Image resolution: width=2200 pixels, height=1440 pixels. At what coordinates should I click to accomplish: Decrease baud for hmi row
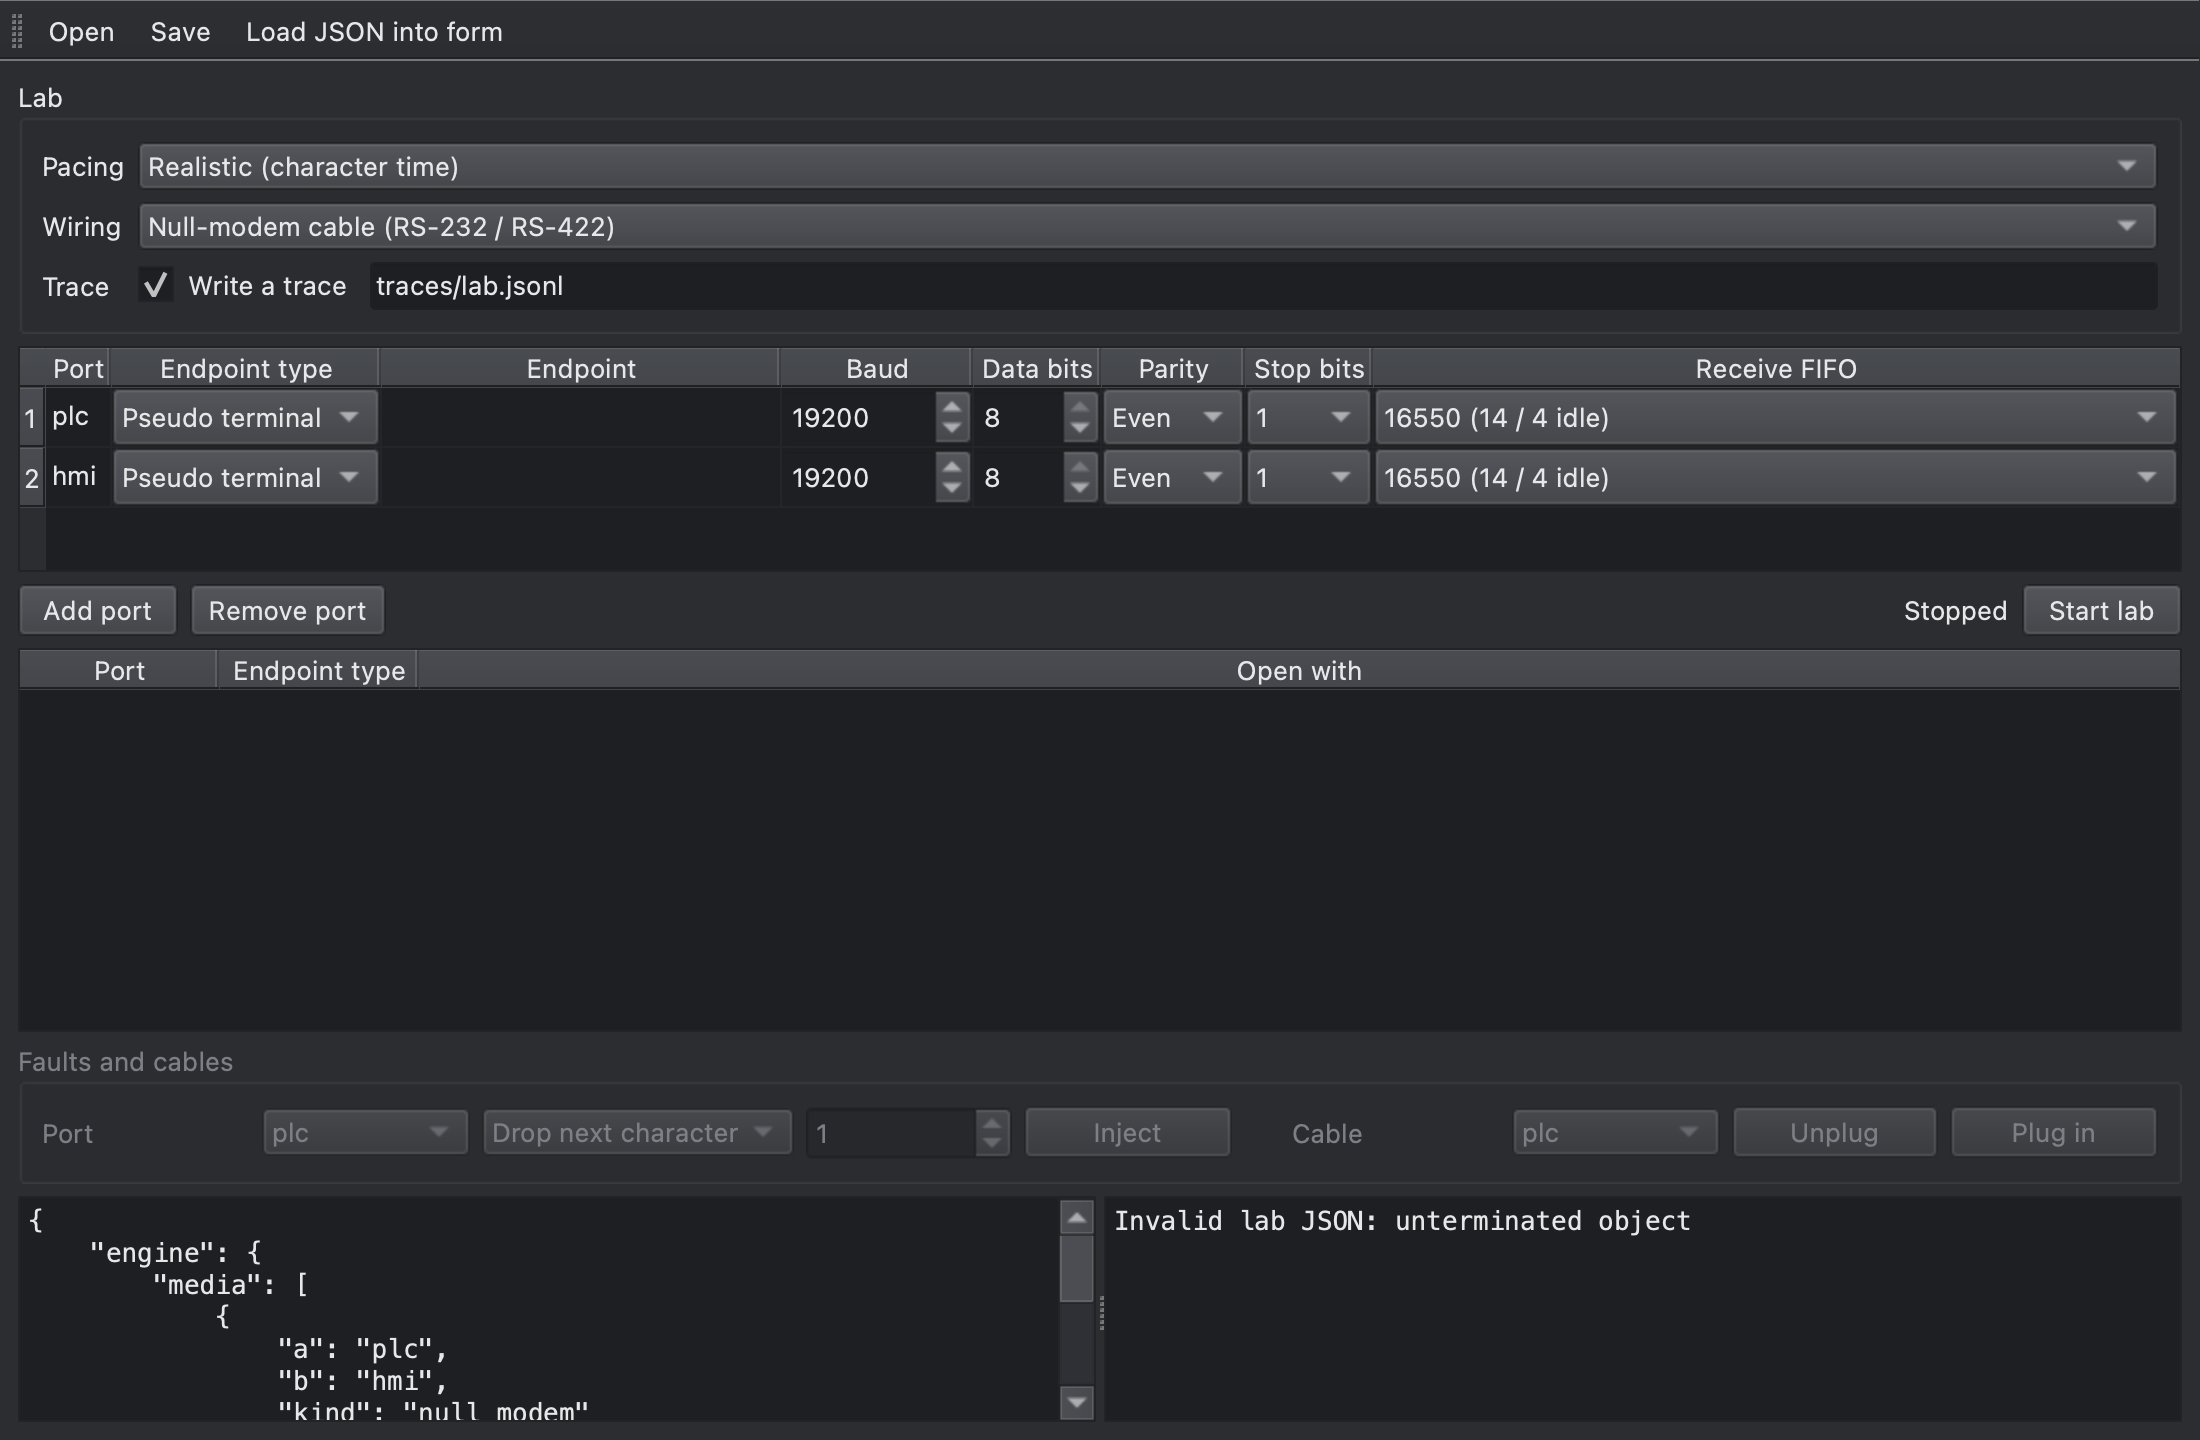click(x=952, y=489)
